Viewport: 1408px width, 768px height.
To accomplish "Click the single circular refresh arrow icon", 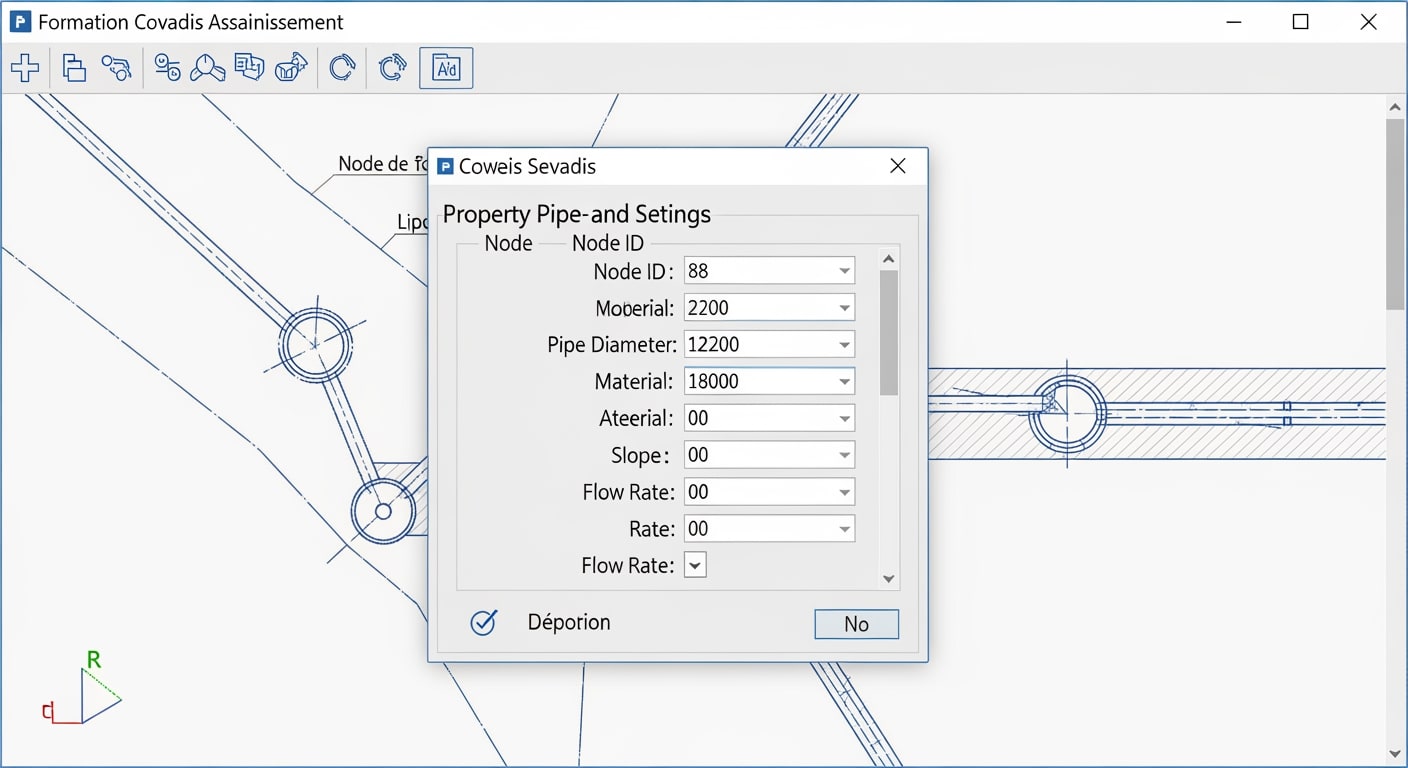I will 342,68.
